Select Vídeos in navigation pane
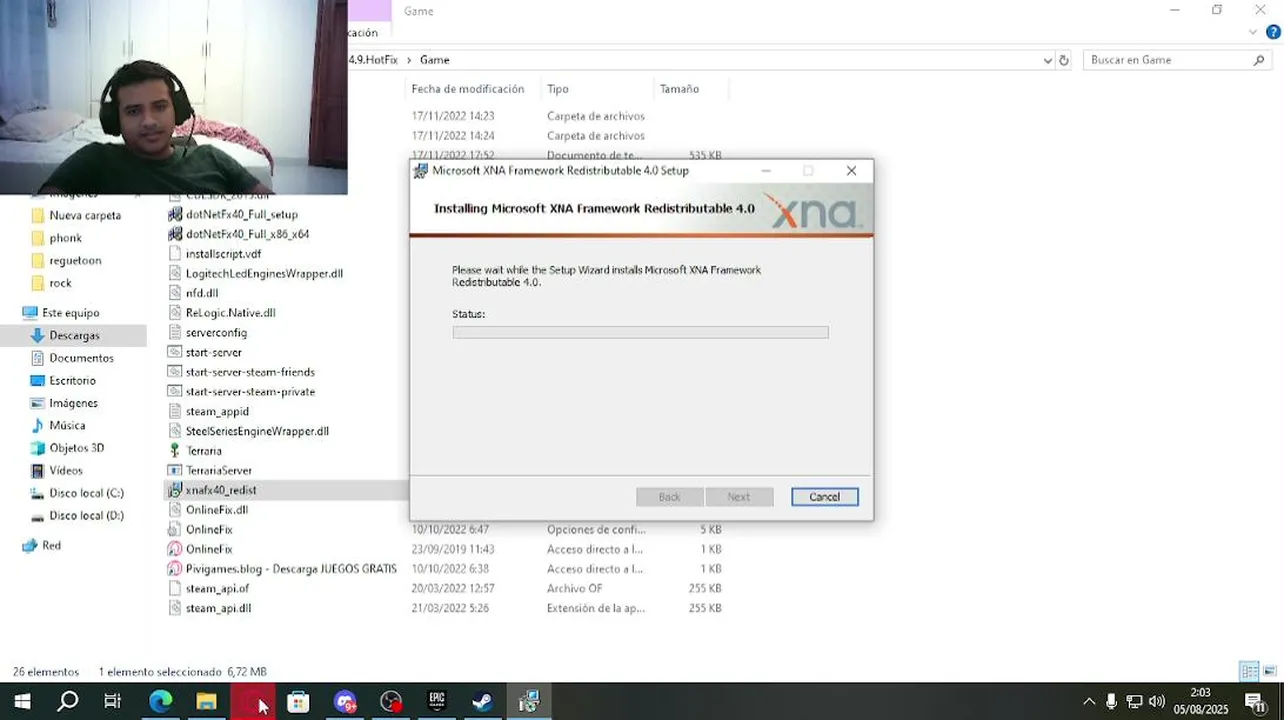 point(66,471)
